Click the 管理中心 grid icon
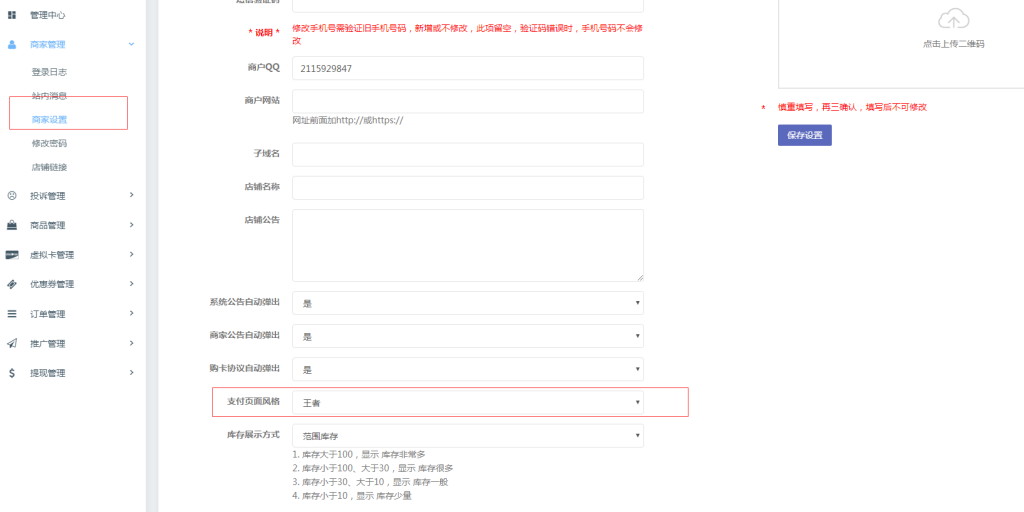The width and height of the screenshot is (1024, 512). 12,16
